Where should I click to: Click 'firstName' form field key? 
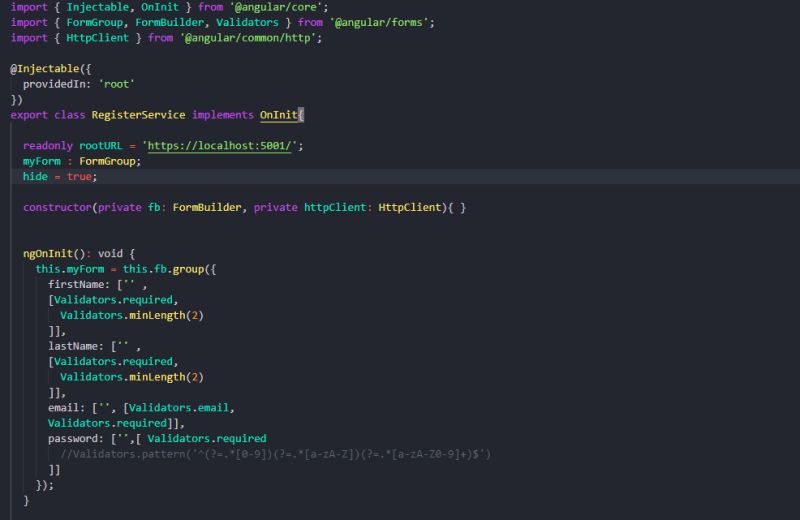(x=76, y=284)
